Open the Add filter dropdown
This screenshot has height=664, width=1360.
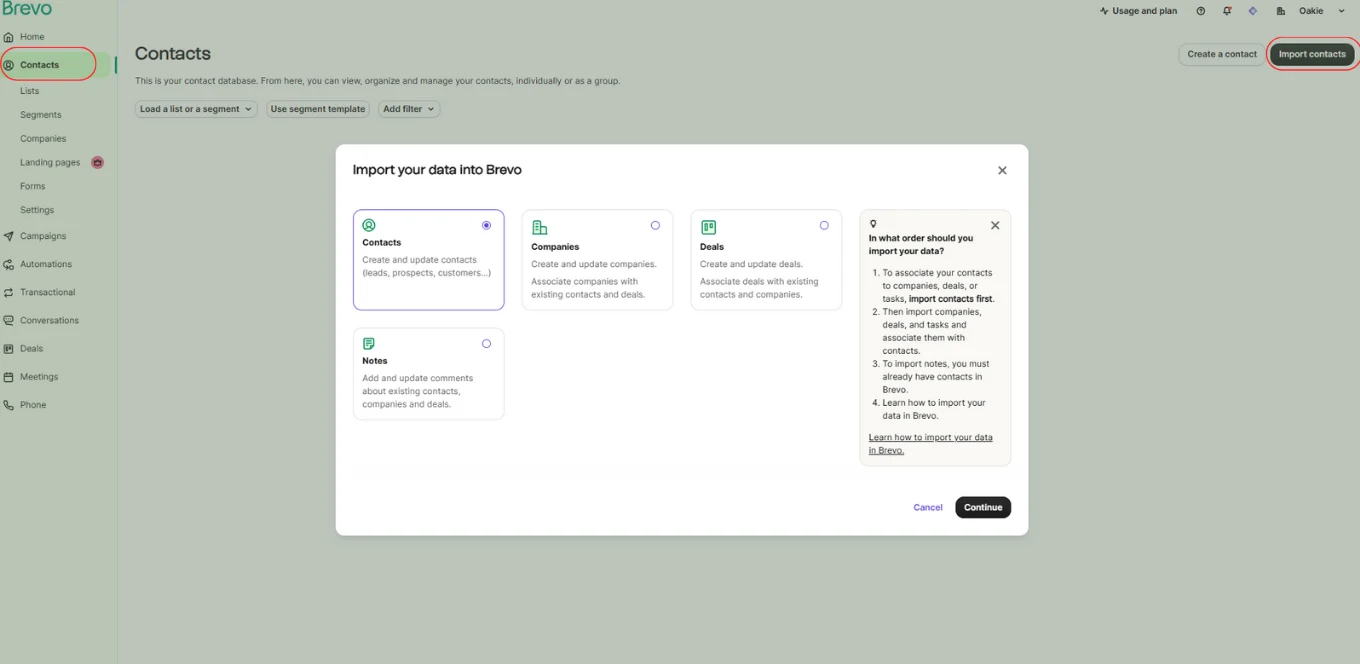(x=409, y=109)
